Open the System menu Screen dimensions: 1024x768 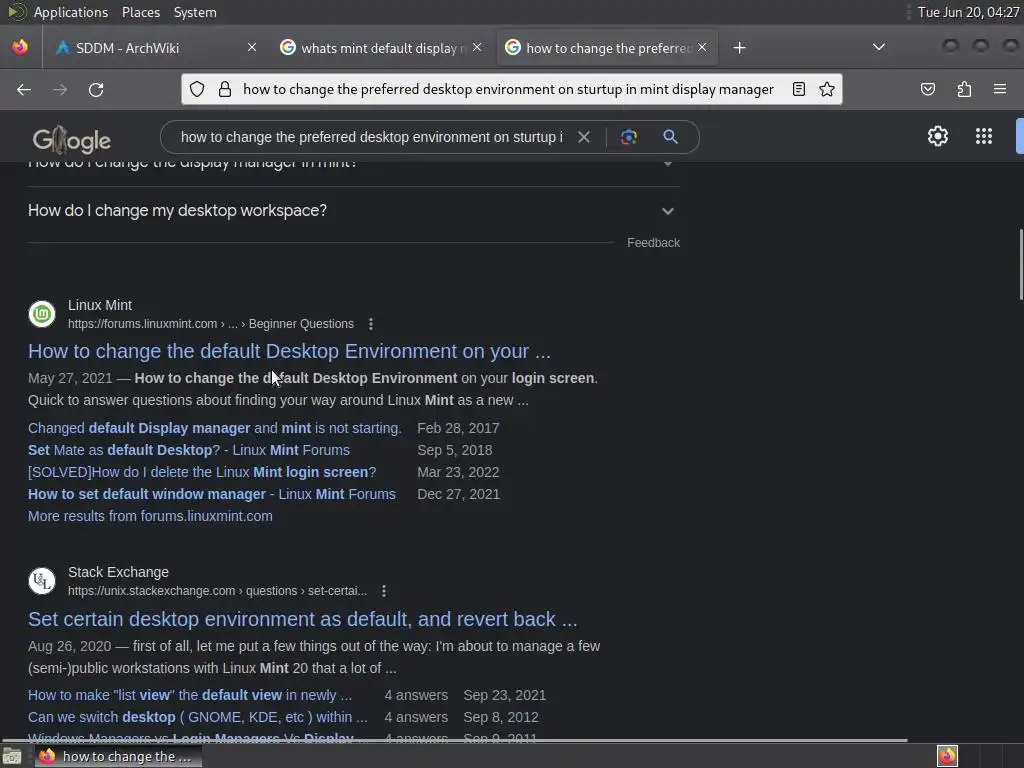pos(195,12)
